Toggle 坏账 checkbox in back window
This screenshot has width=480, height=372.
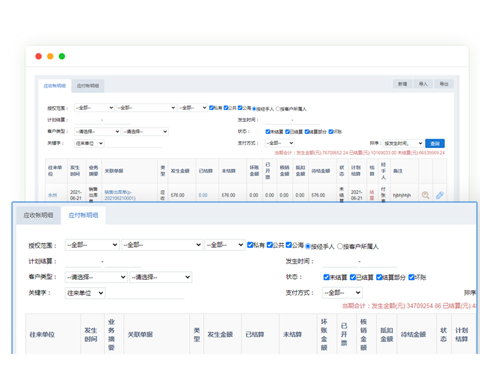(331, 132)
